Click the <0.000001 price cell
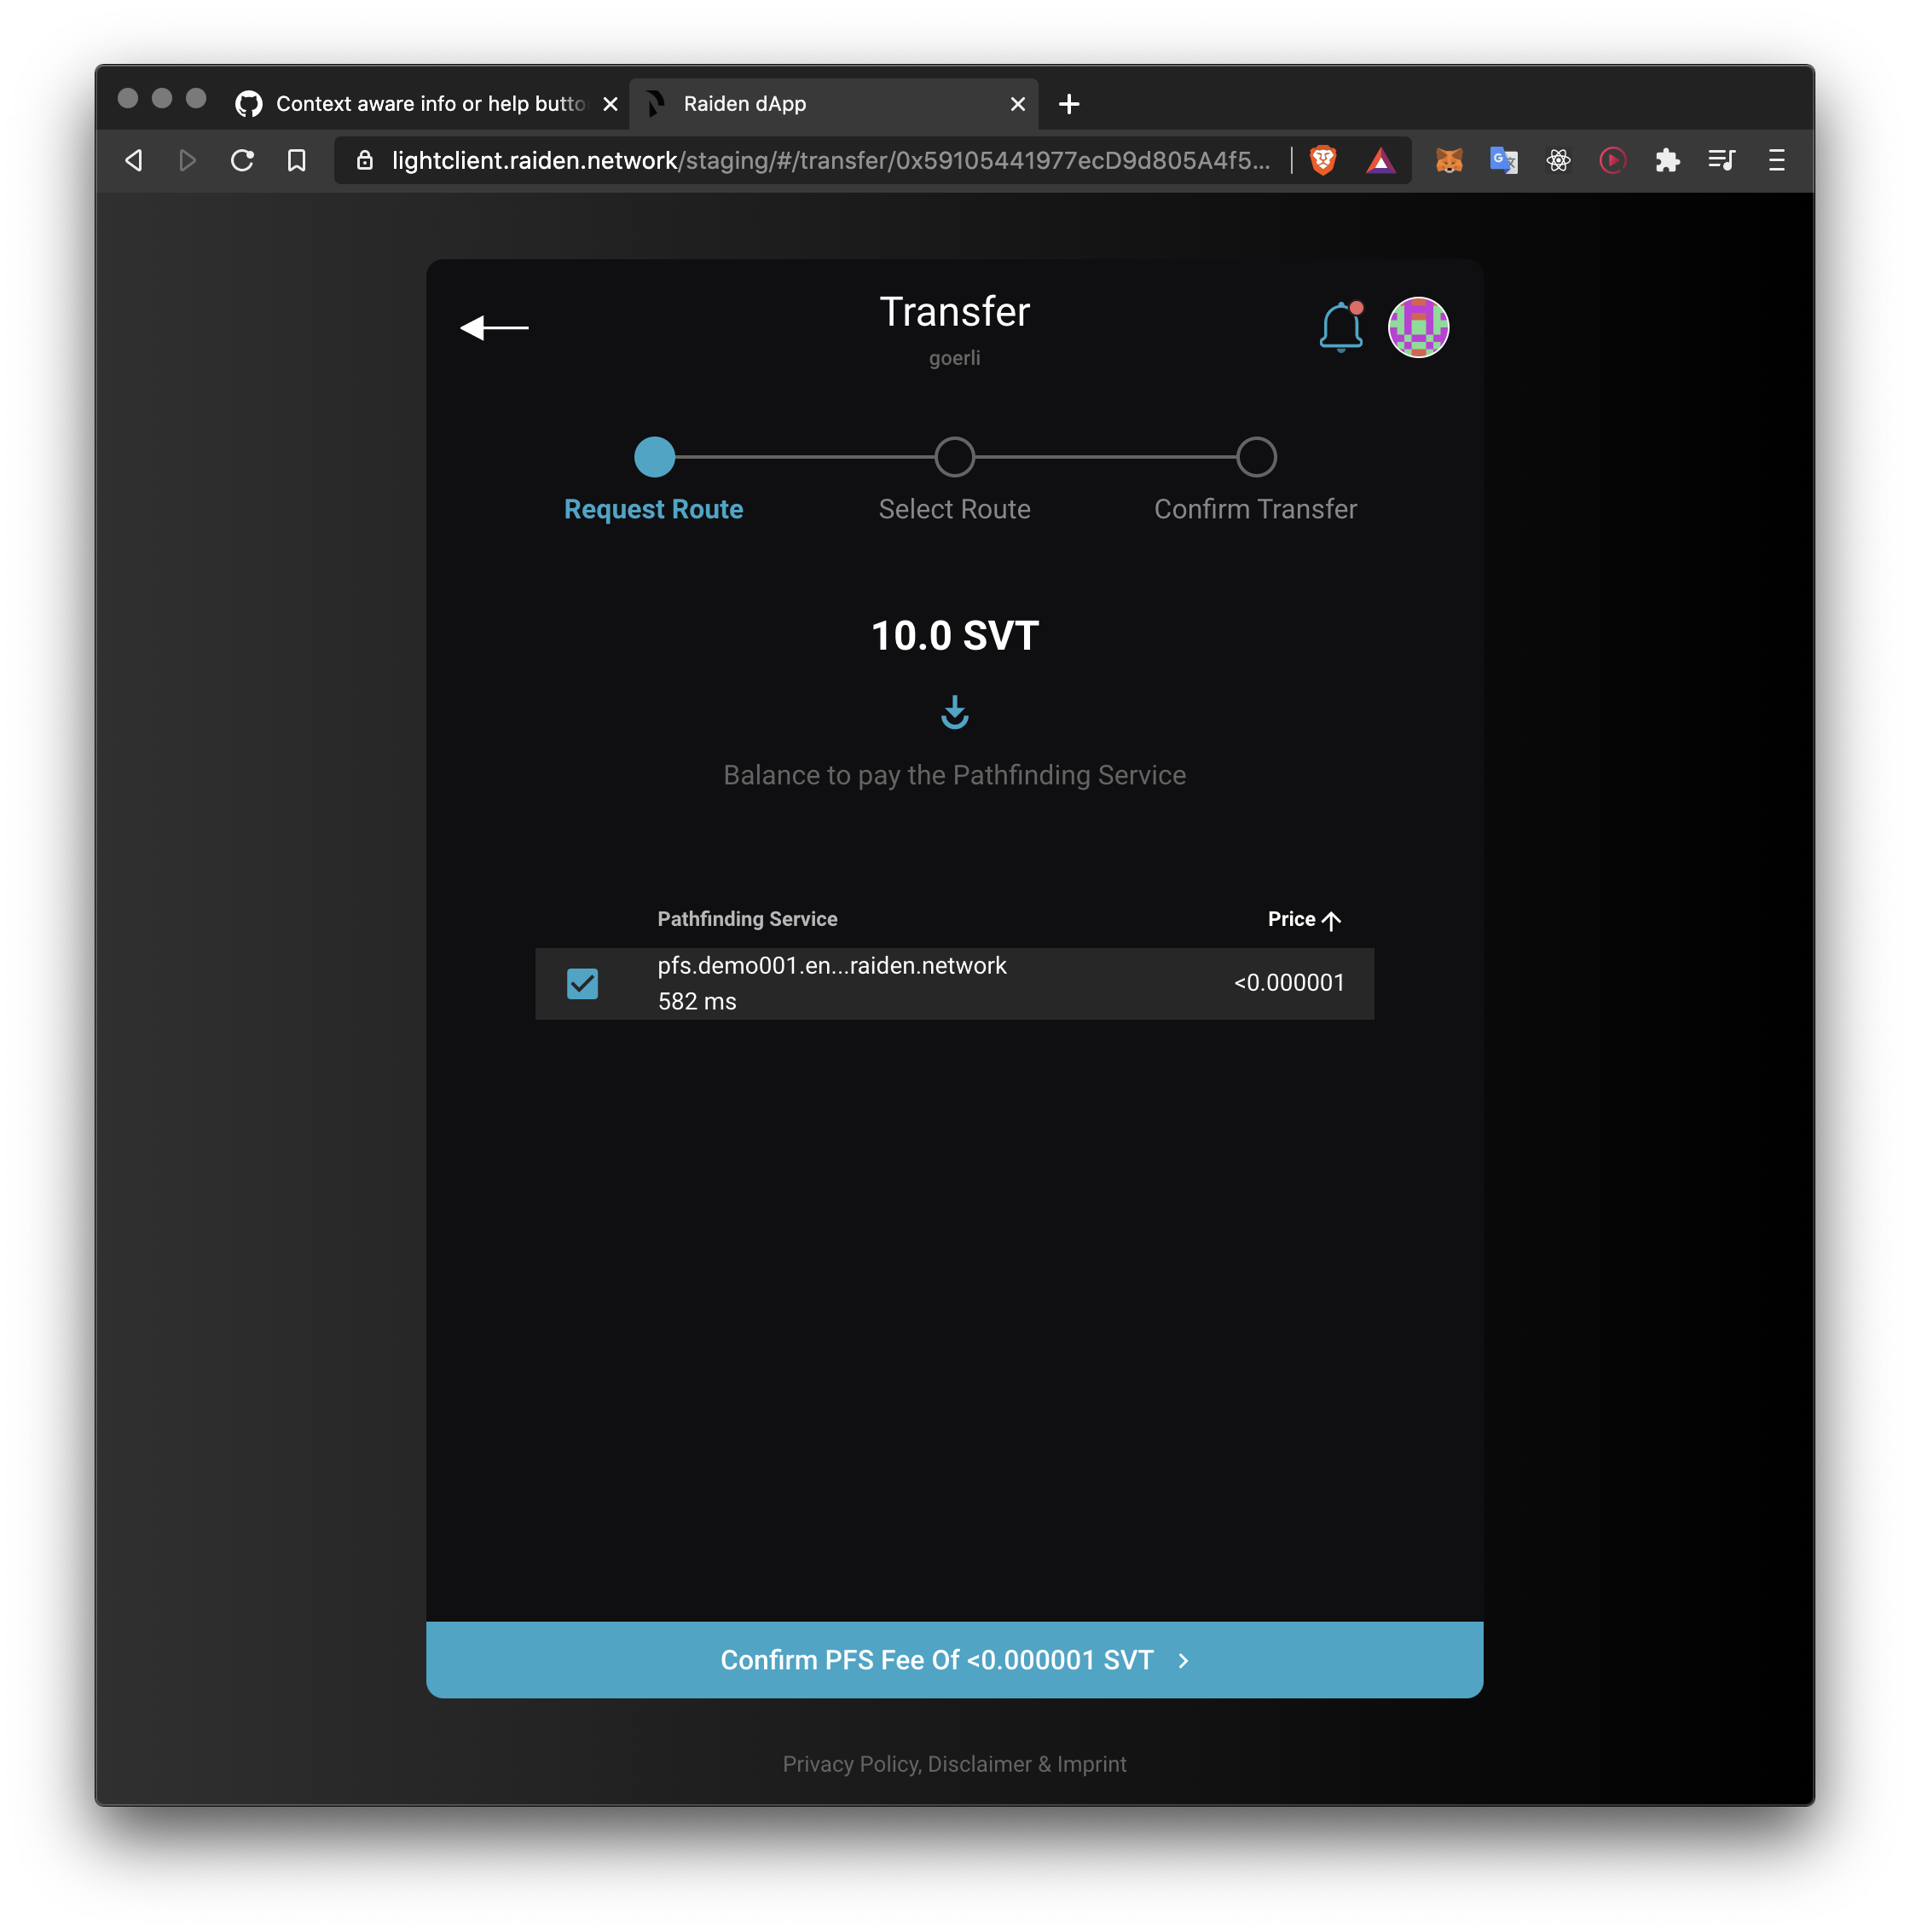This screenshot has height=1932, width=1910. pos(1289,983)
